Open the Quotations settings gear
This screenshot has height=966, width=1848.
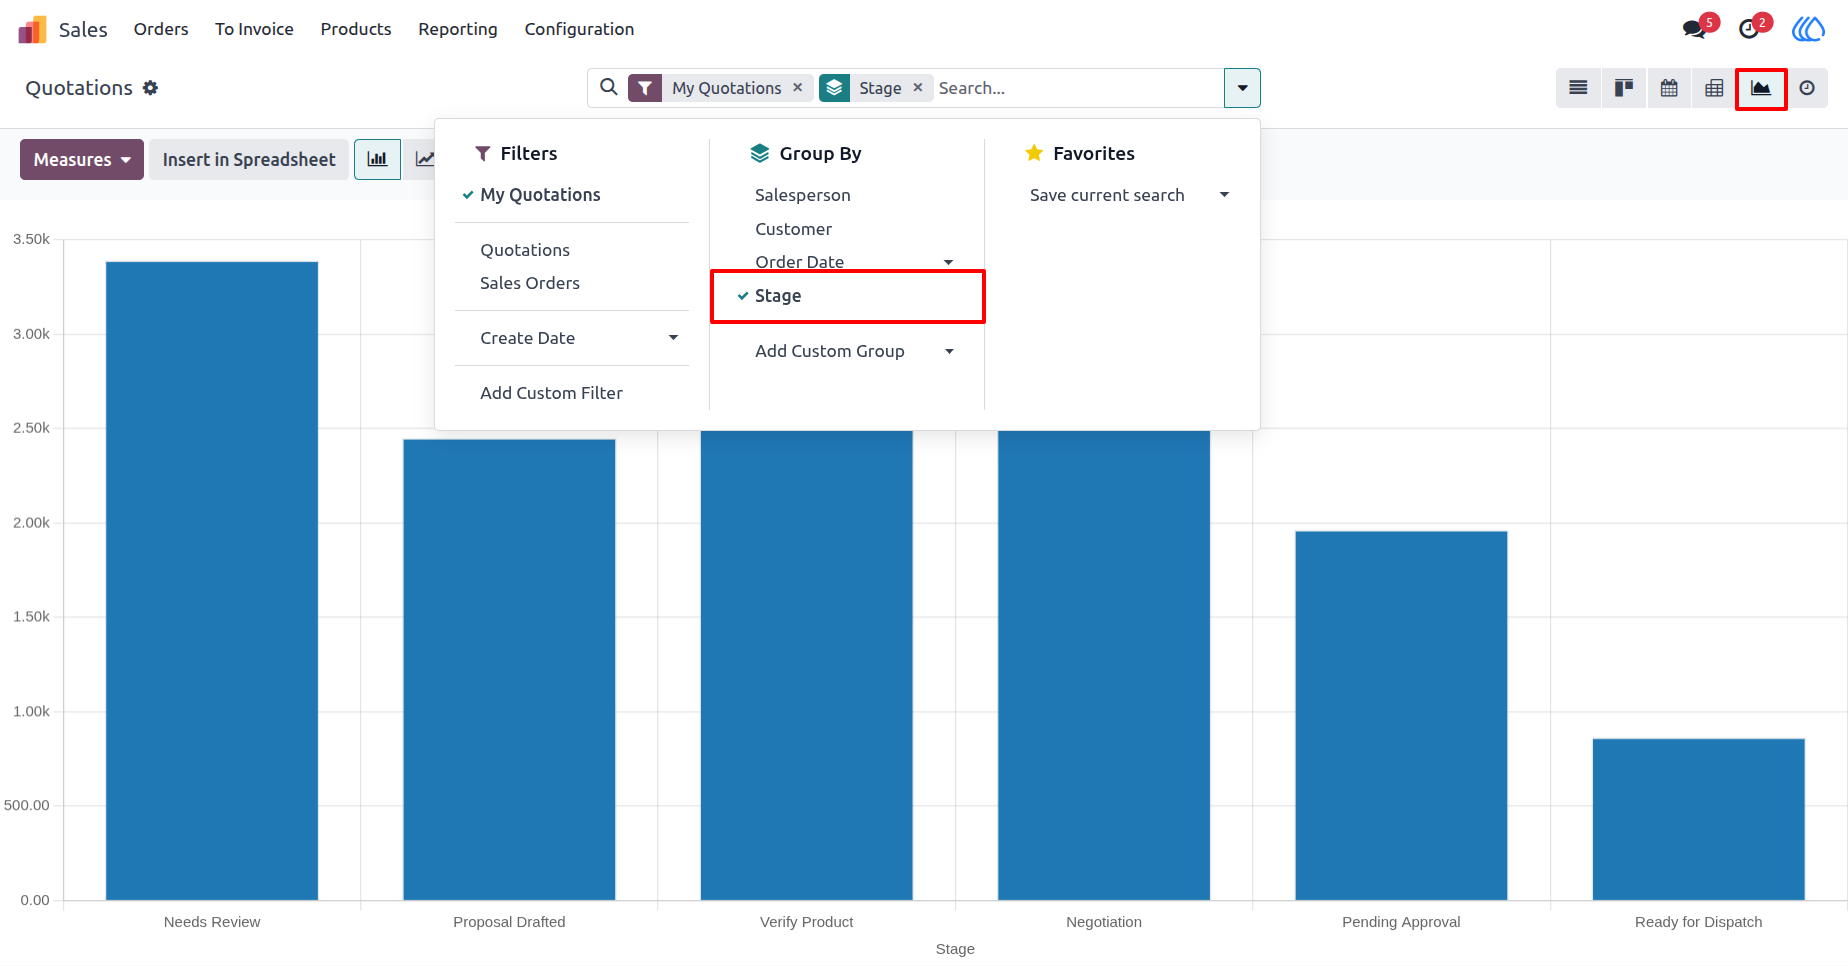pyautogui.click(x=150, y=88)
